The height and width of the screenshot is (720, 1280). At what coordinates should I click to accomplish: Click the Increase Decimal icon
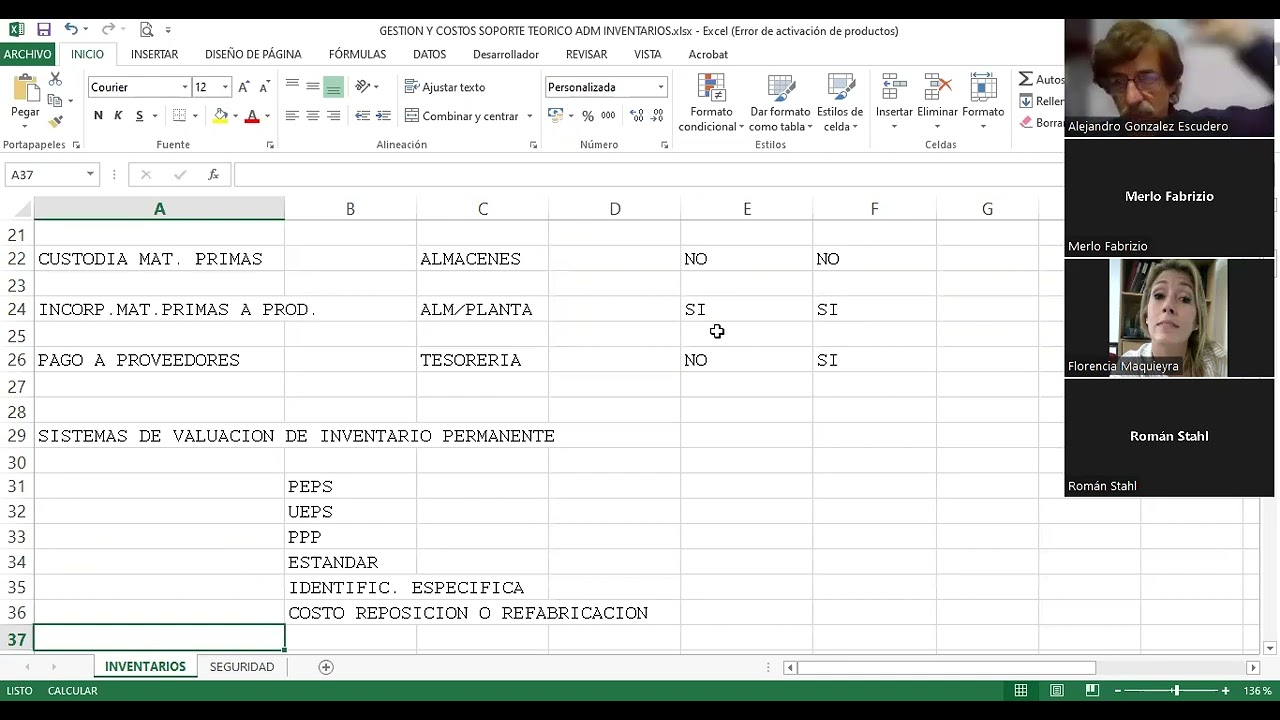[637, 116]
